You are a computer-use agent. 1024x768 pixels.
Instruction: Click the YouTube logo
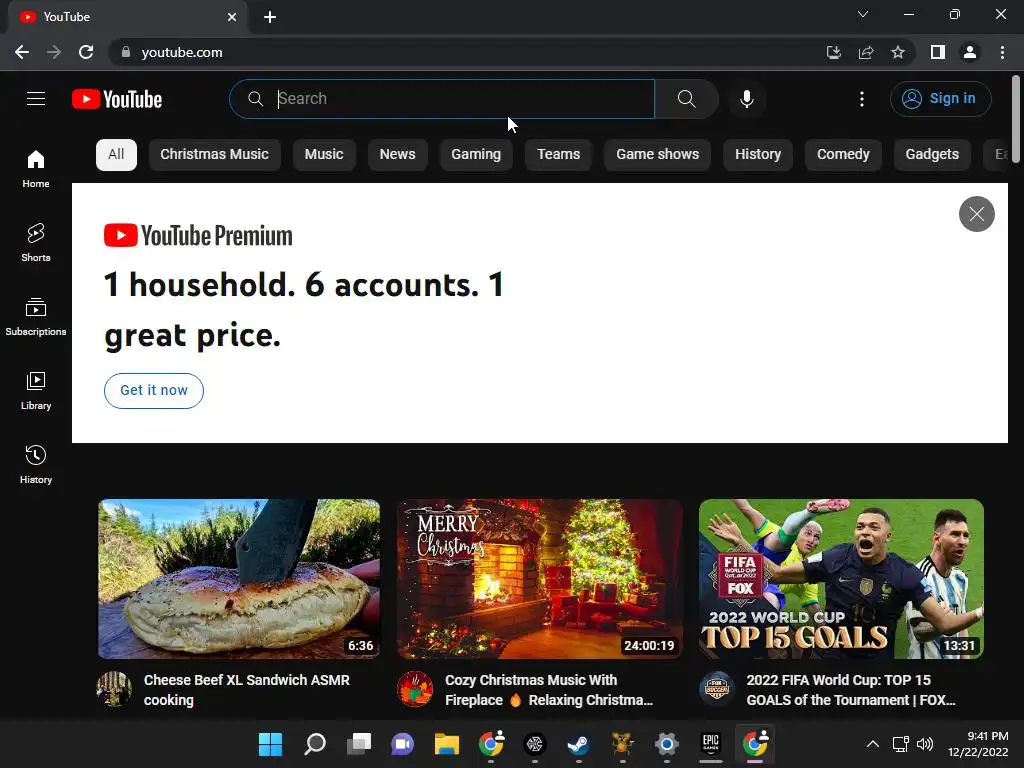117,99
